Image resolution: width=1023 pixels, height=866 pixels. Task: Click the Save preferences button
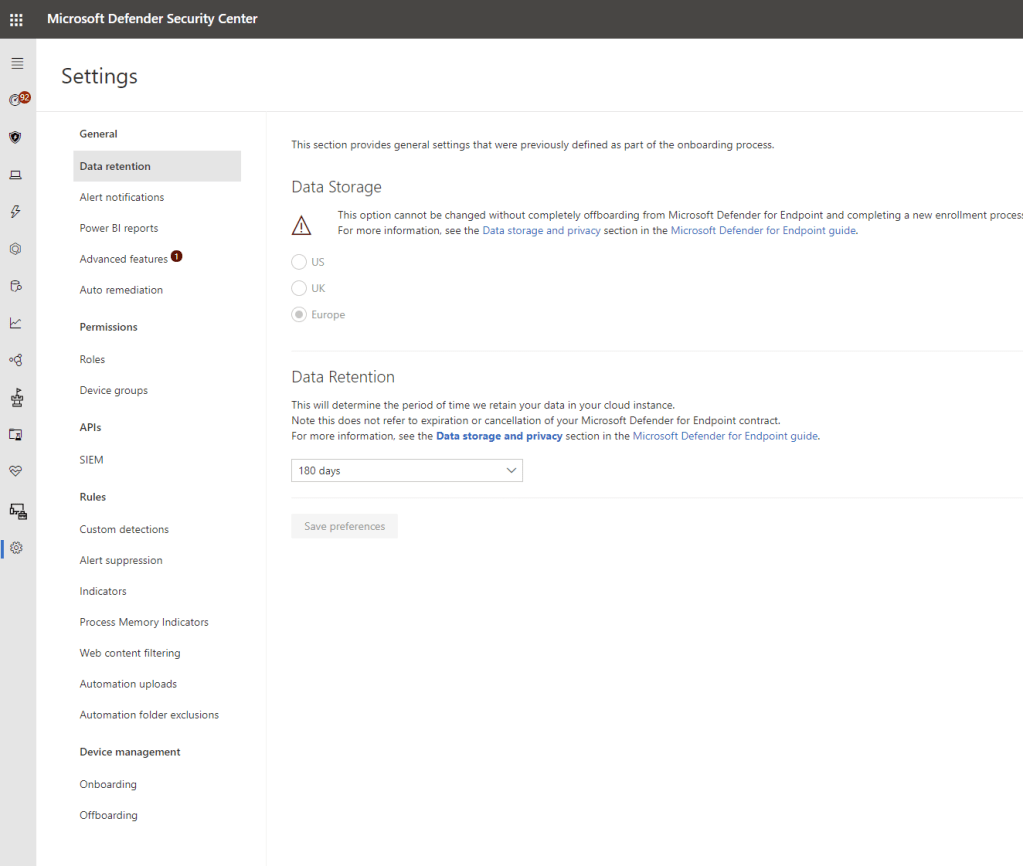pyautogui.click(x=344, y=526)
